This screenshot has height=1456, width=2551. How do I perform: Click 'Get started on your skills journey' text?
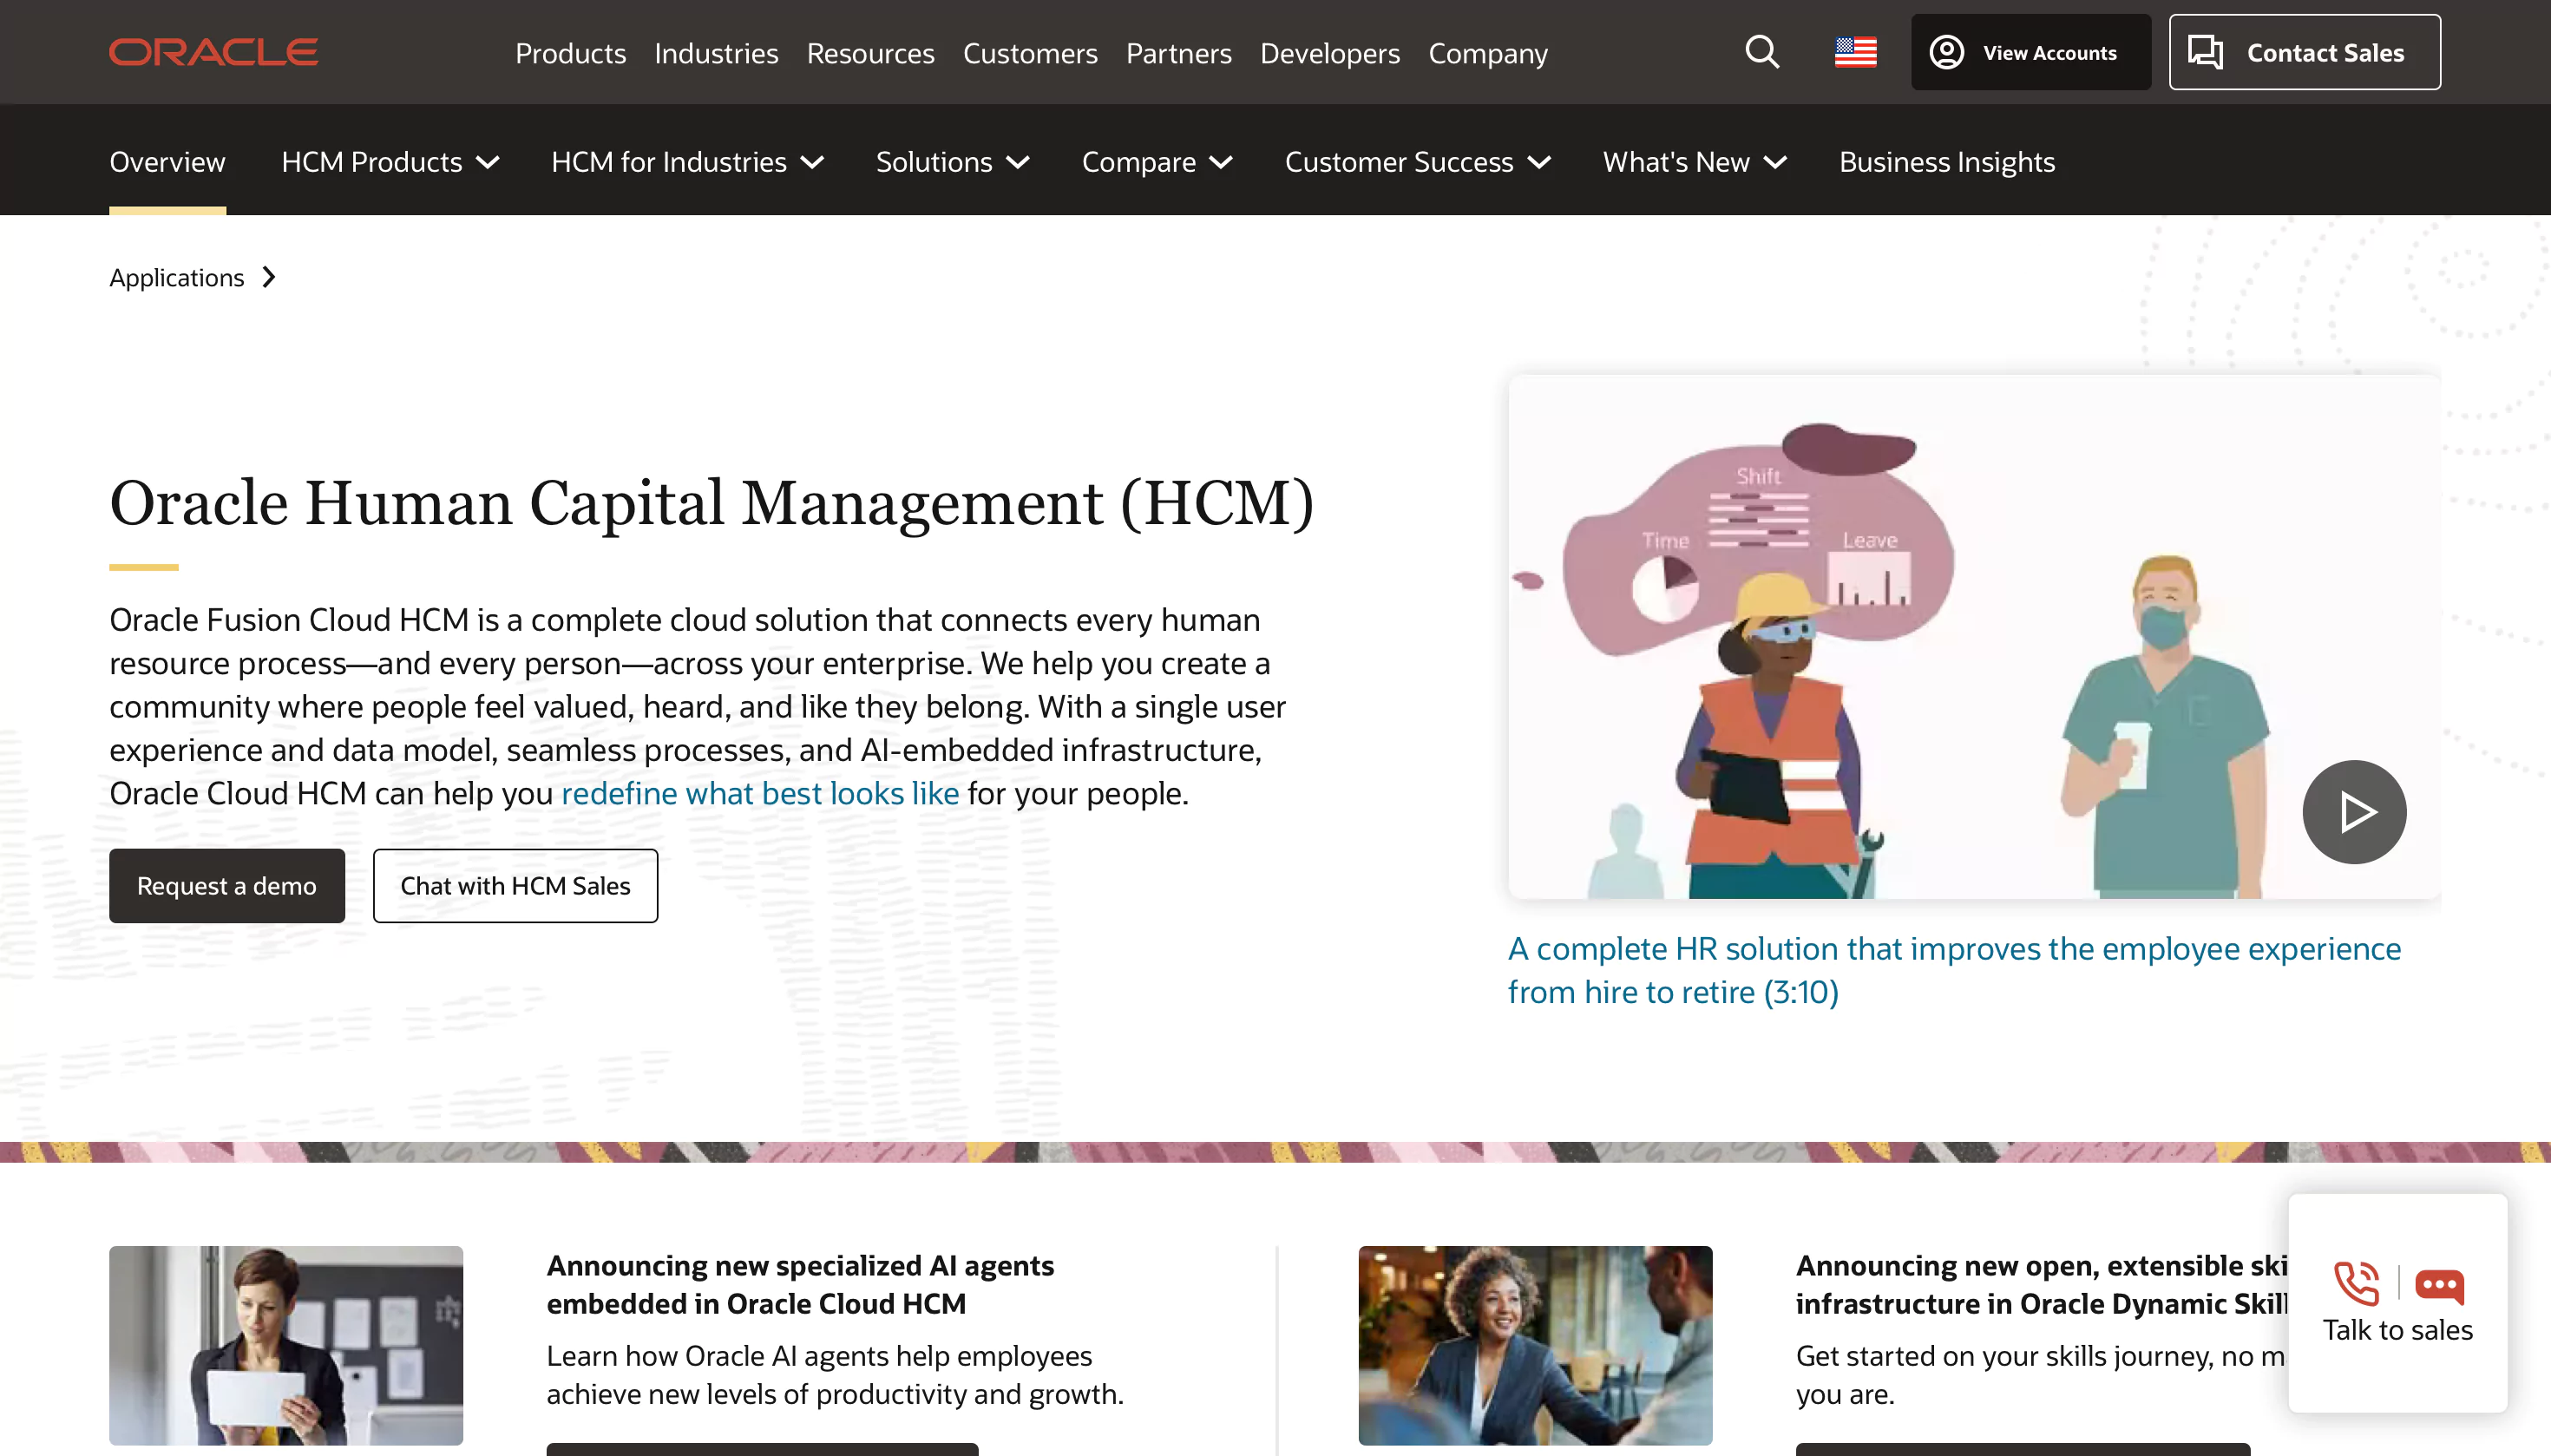[2040, 1374]
